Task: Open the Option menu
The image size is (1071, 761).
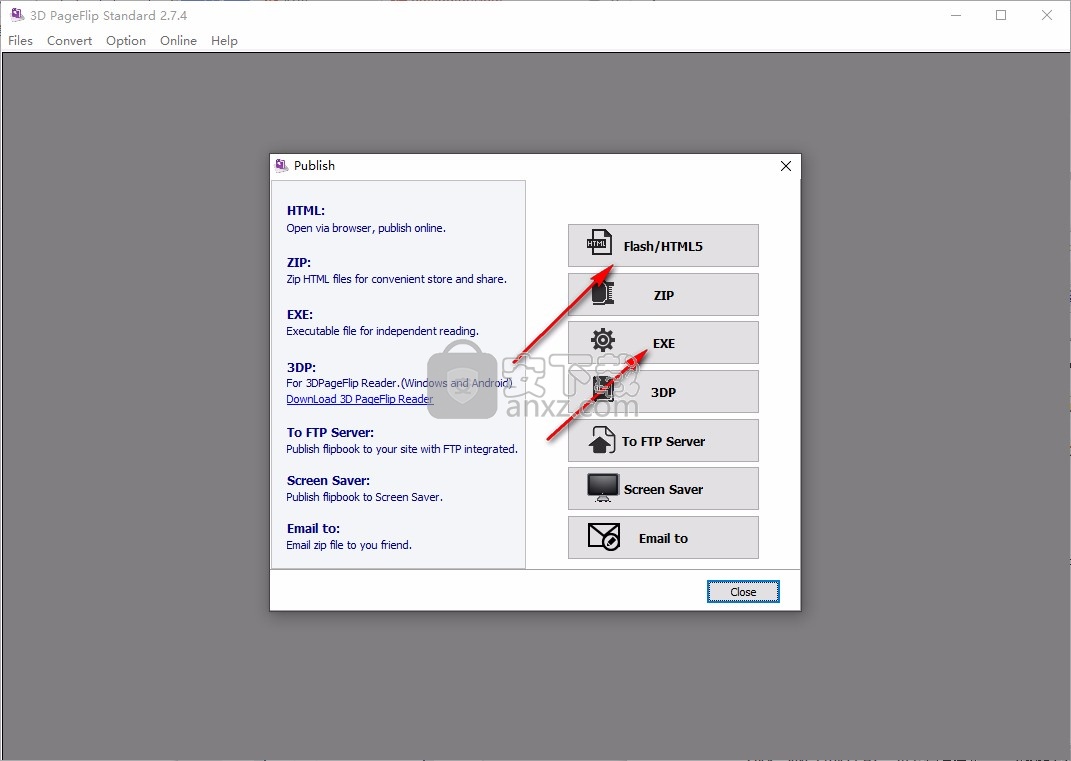Action: click(126, 40)
